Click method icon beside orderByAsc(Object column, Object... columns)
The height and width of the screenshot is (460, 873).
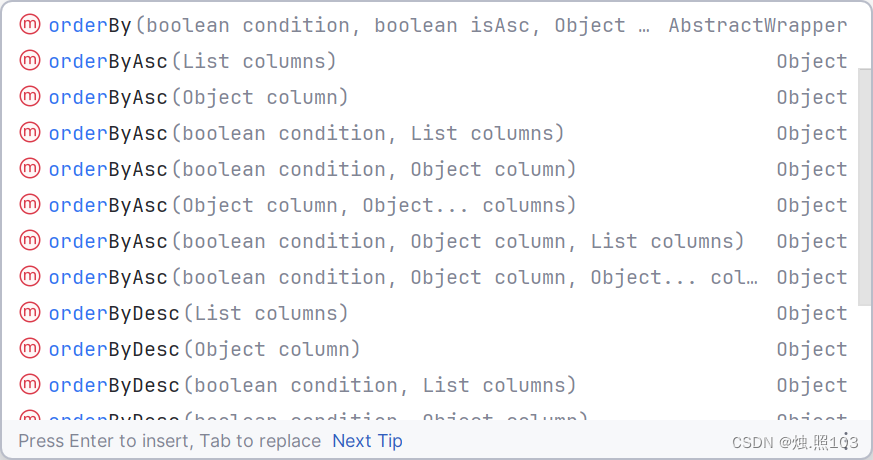pos(30,204)
